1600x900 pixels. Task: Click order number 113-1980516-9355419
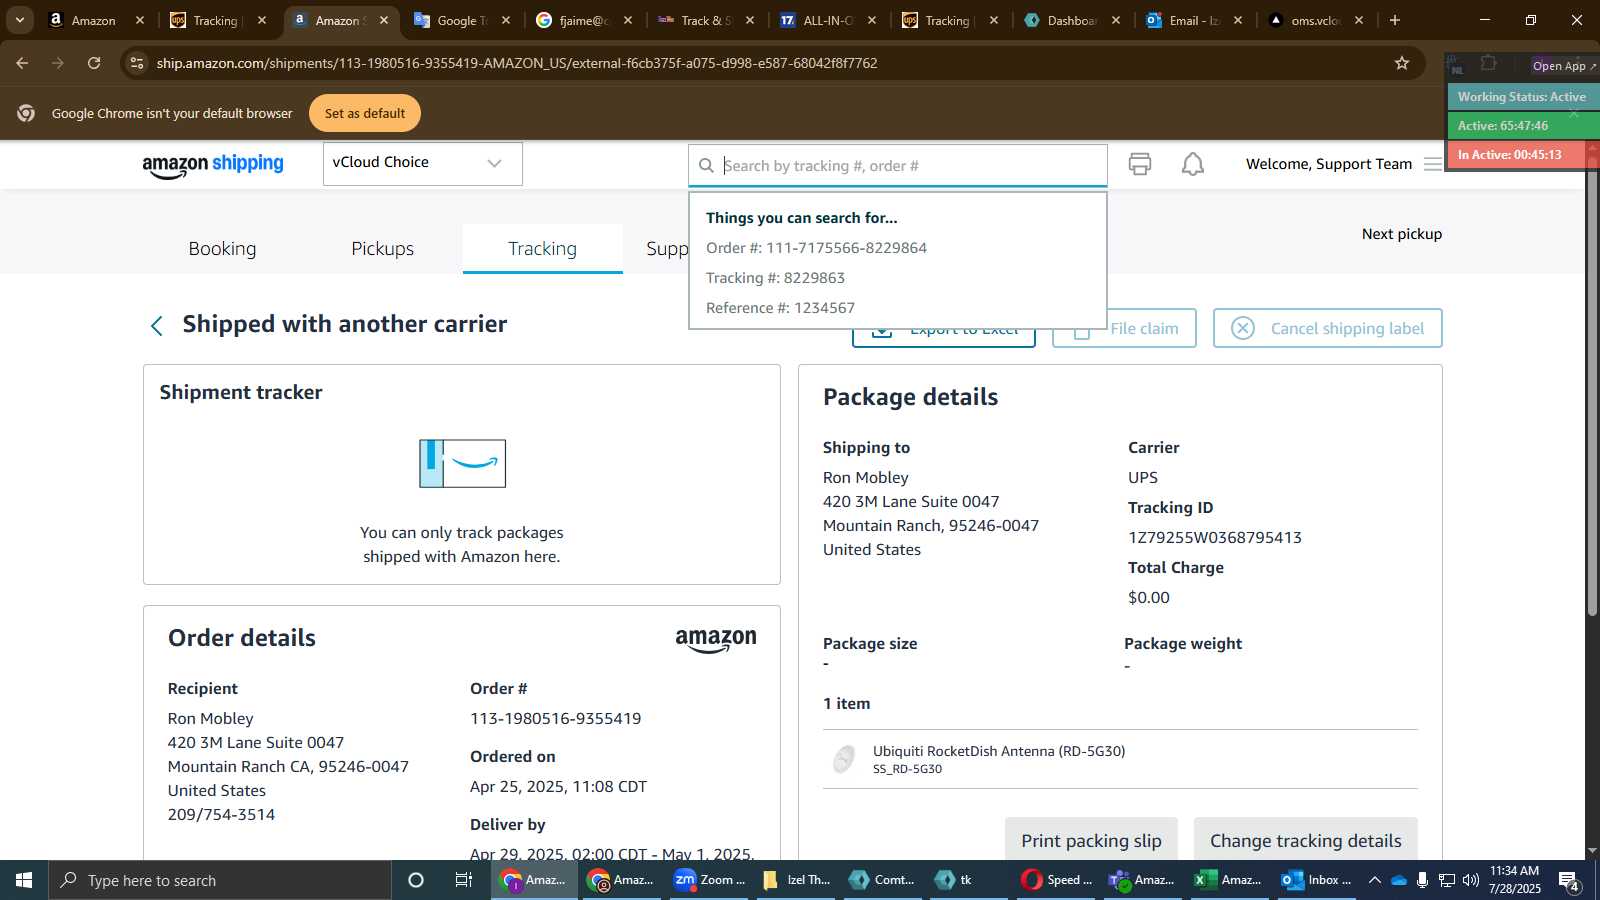click(x=555, y=718)
